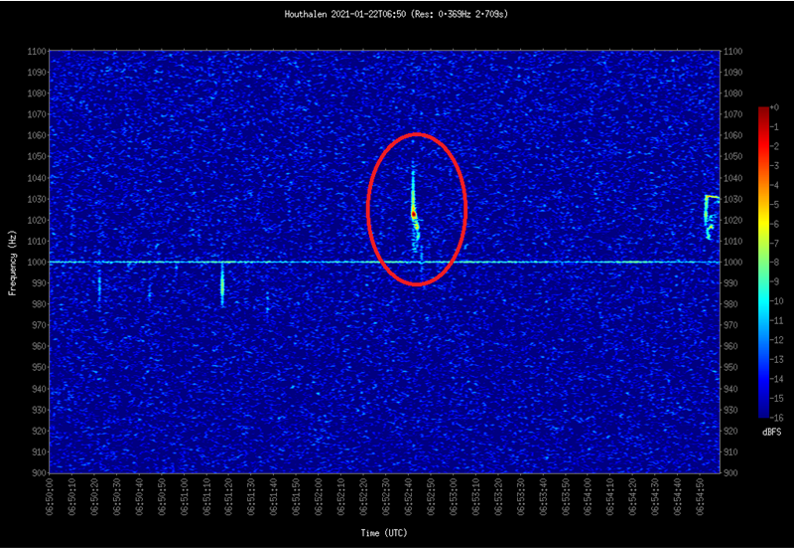Click the dark blue bottom of the color bar
The width and height of the screenshot is (794, 548).
click(x=763, y=411)
